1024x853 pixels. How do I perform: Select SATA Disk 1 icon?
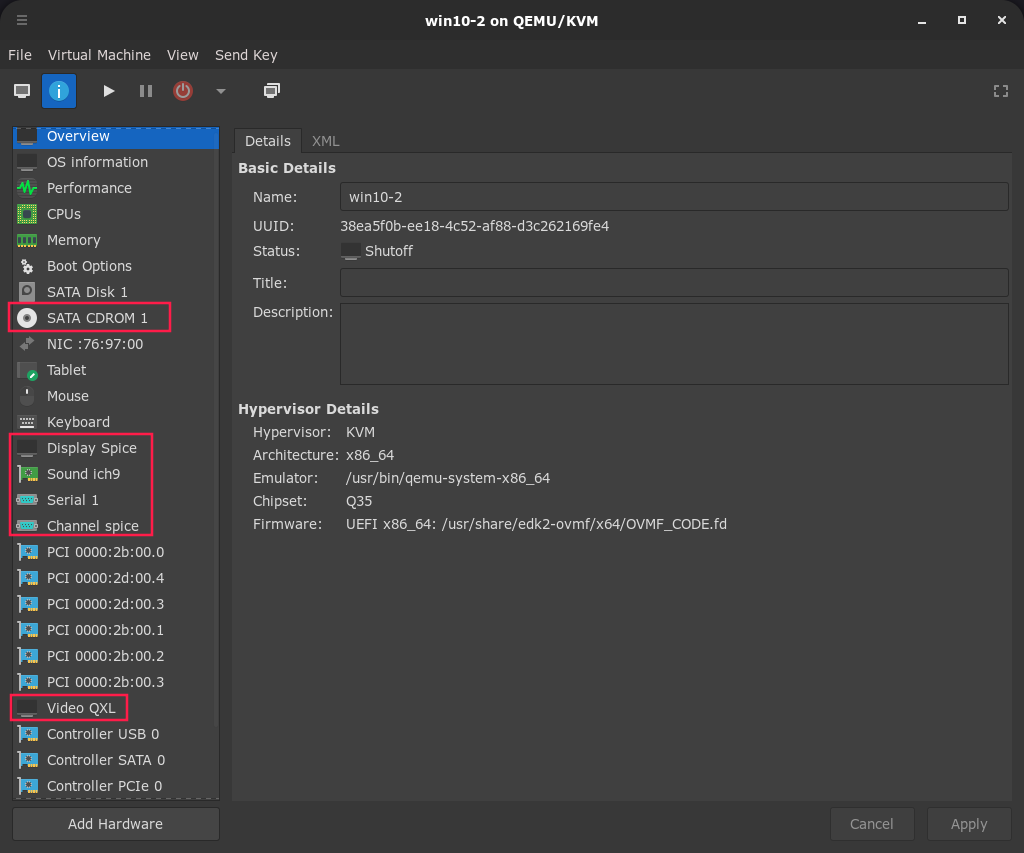click(x=27, y=292)
